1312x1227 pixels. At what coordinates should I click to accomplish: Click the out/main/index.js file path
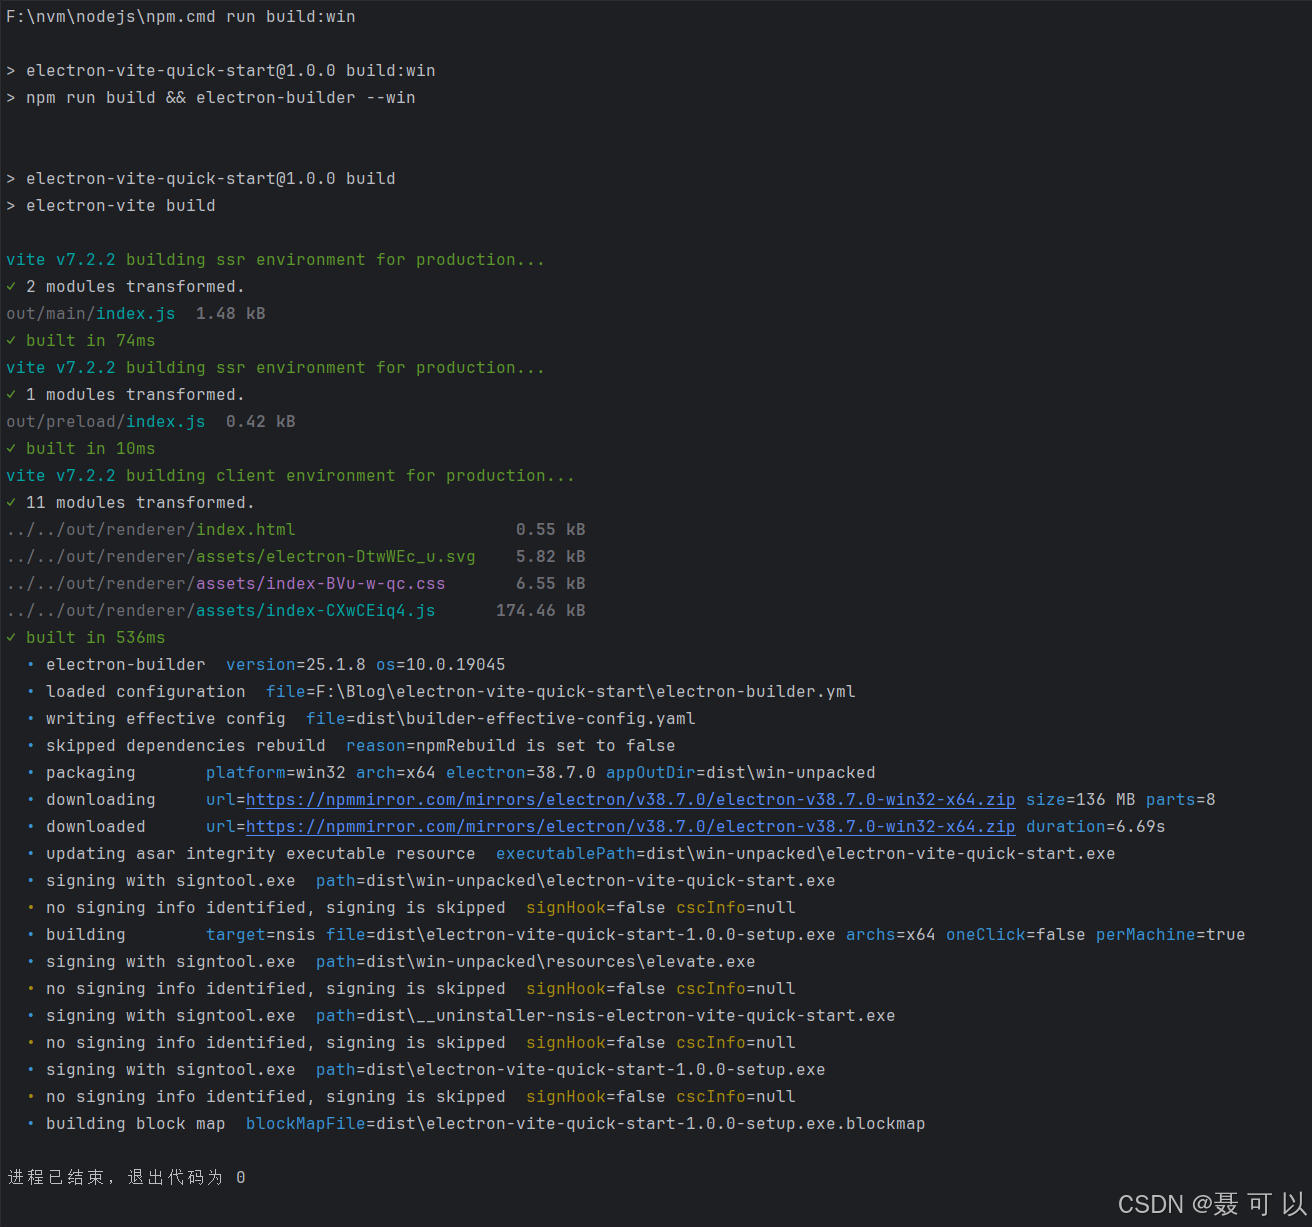(x=91, y=314)
